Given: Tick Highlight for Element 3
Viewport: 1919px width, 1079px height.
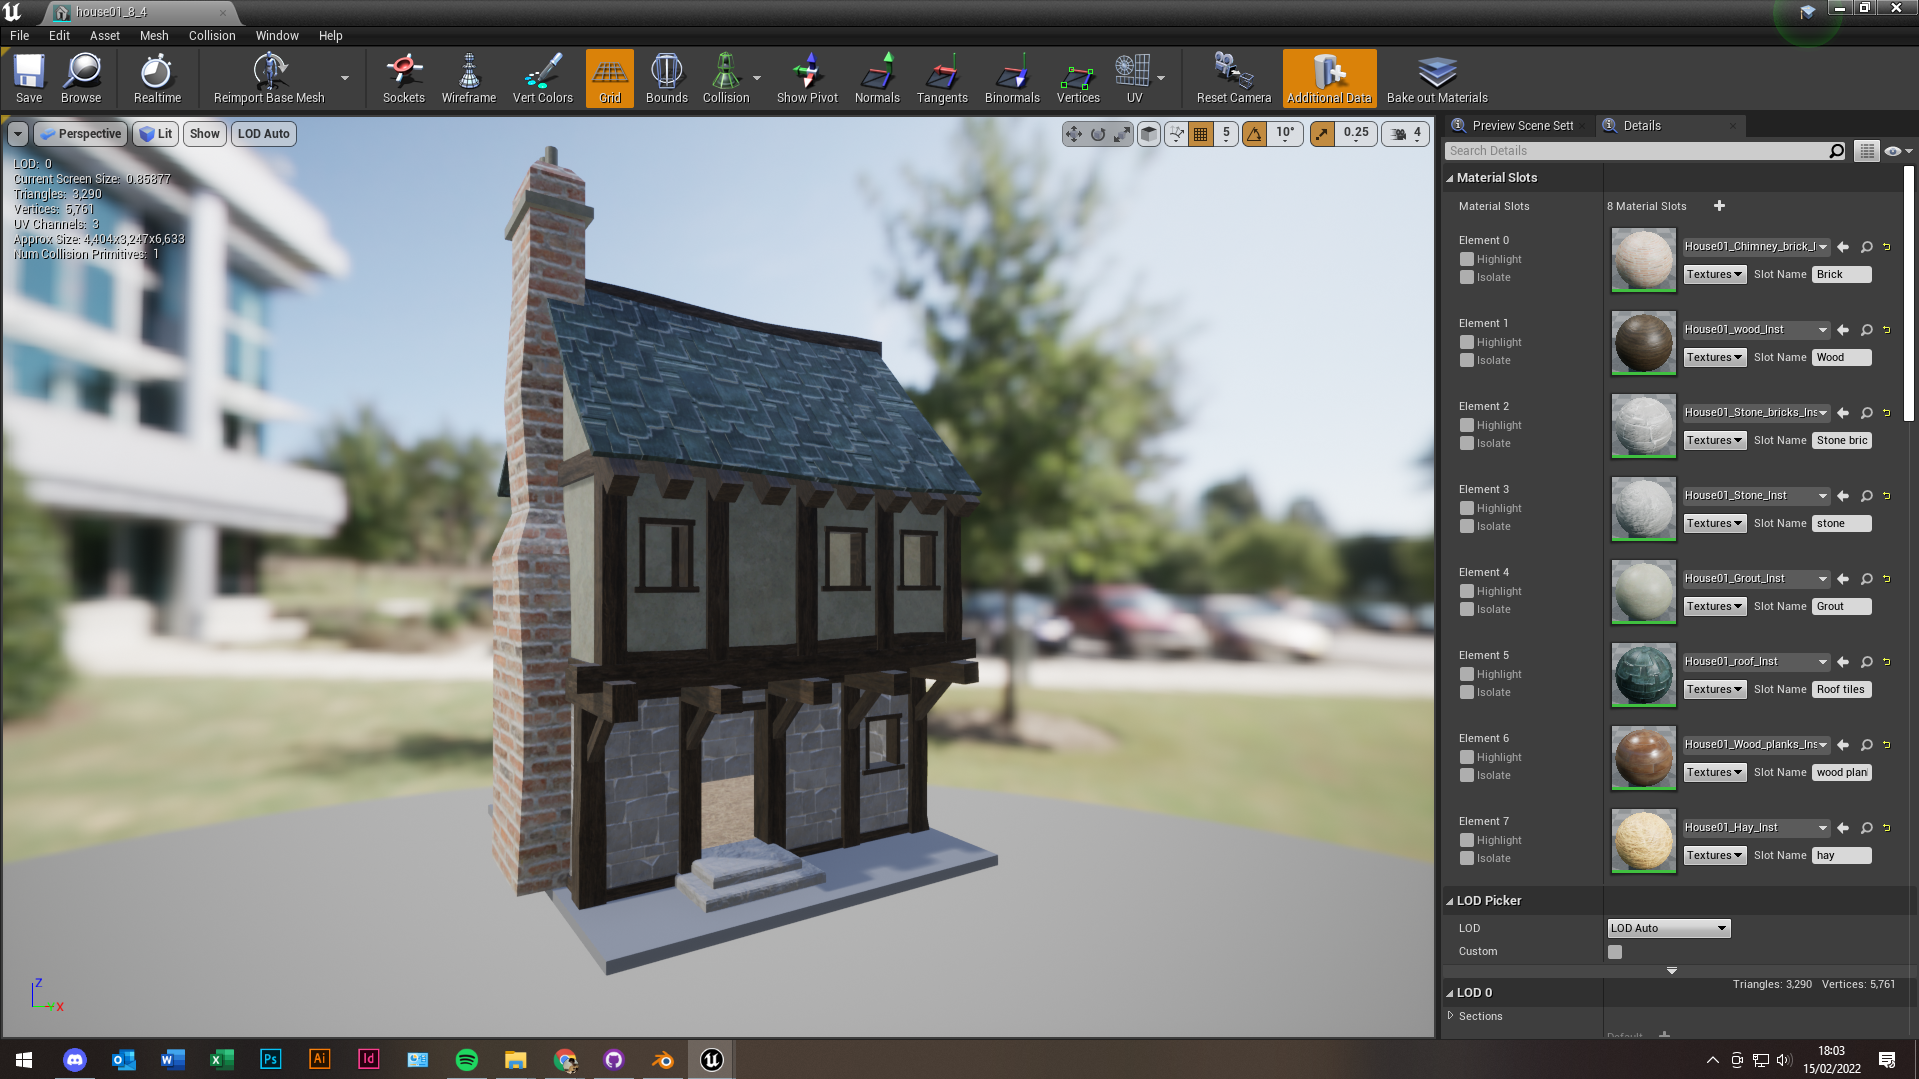Looking at the screenshot, I should [x=1467, y=508].
